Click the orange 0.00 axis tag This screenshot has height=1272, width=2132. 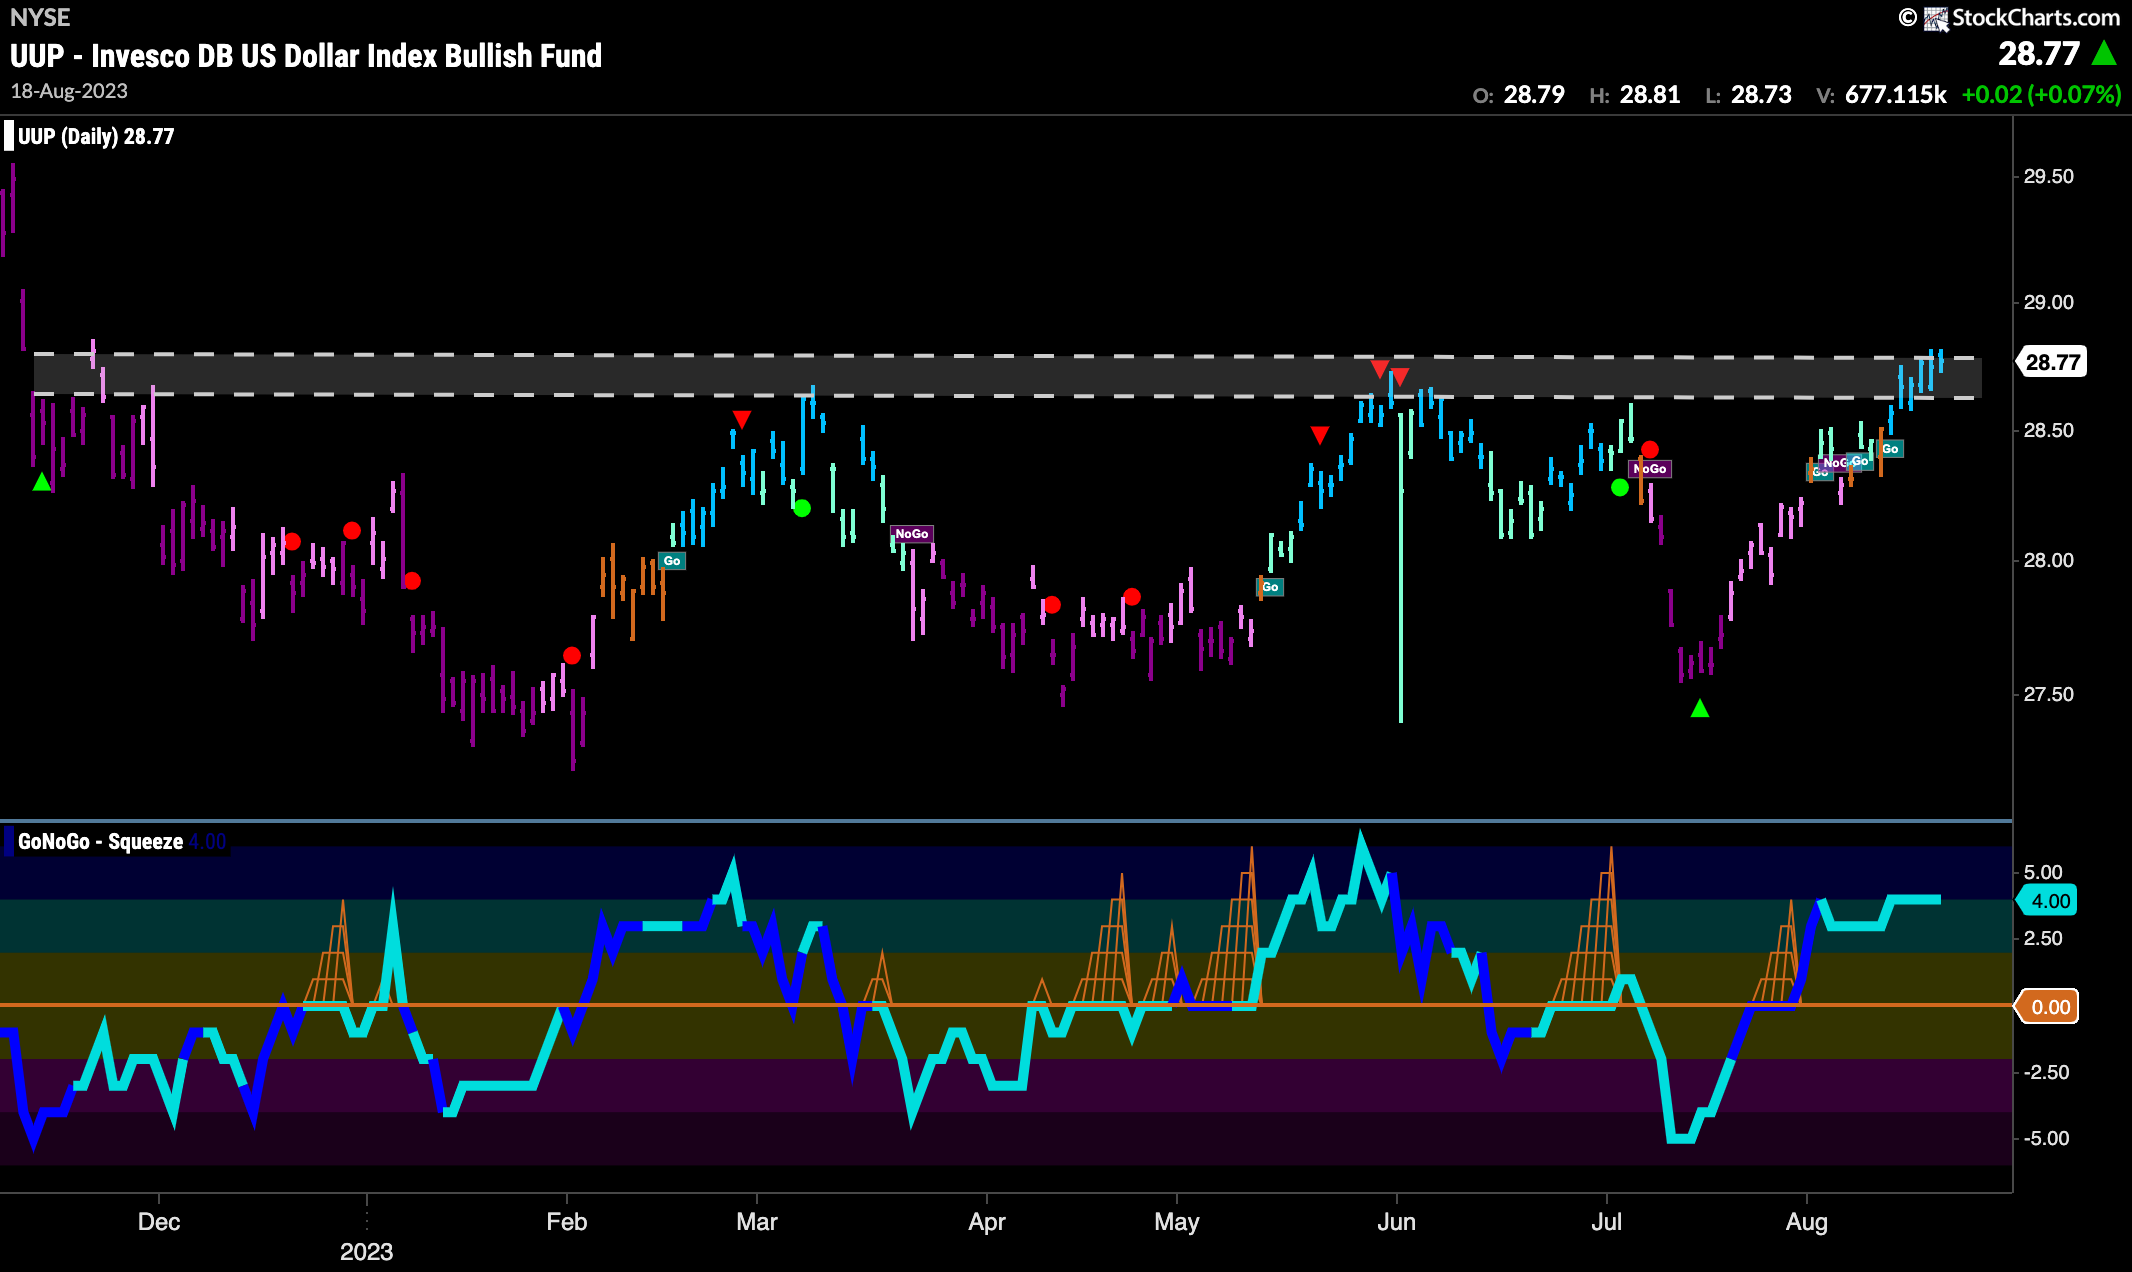[x=2048, y=1007]
